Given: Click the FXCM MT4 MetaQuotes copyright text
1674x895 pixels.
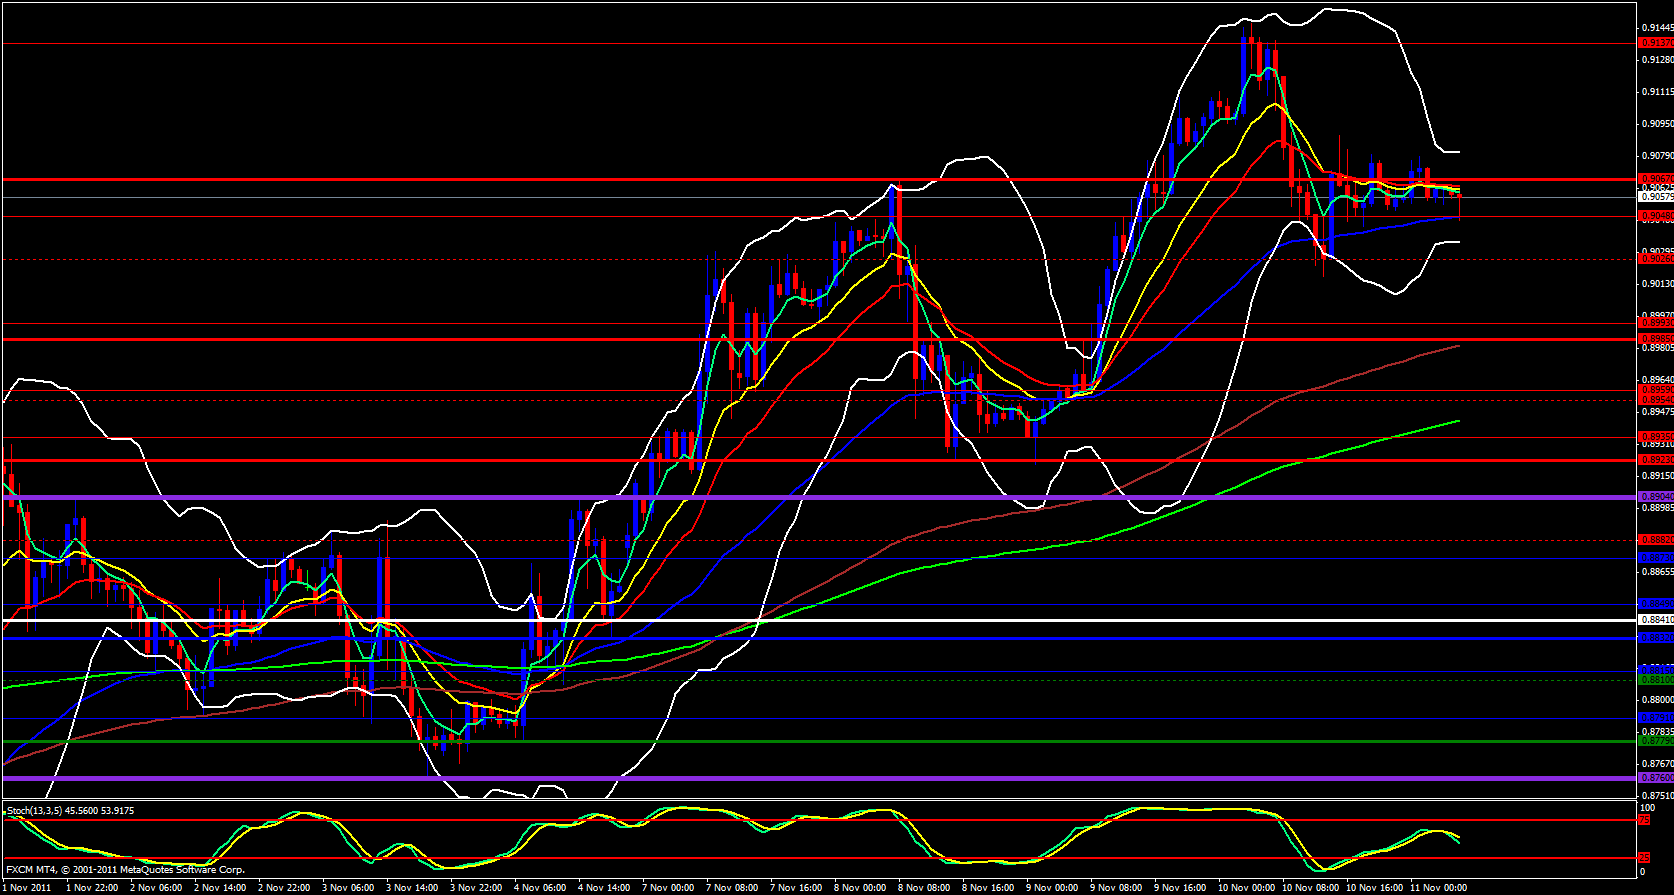Looking at the screenshot, I should 125,870.
